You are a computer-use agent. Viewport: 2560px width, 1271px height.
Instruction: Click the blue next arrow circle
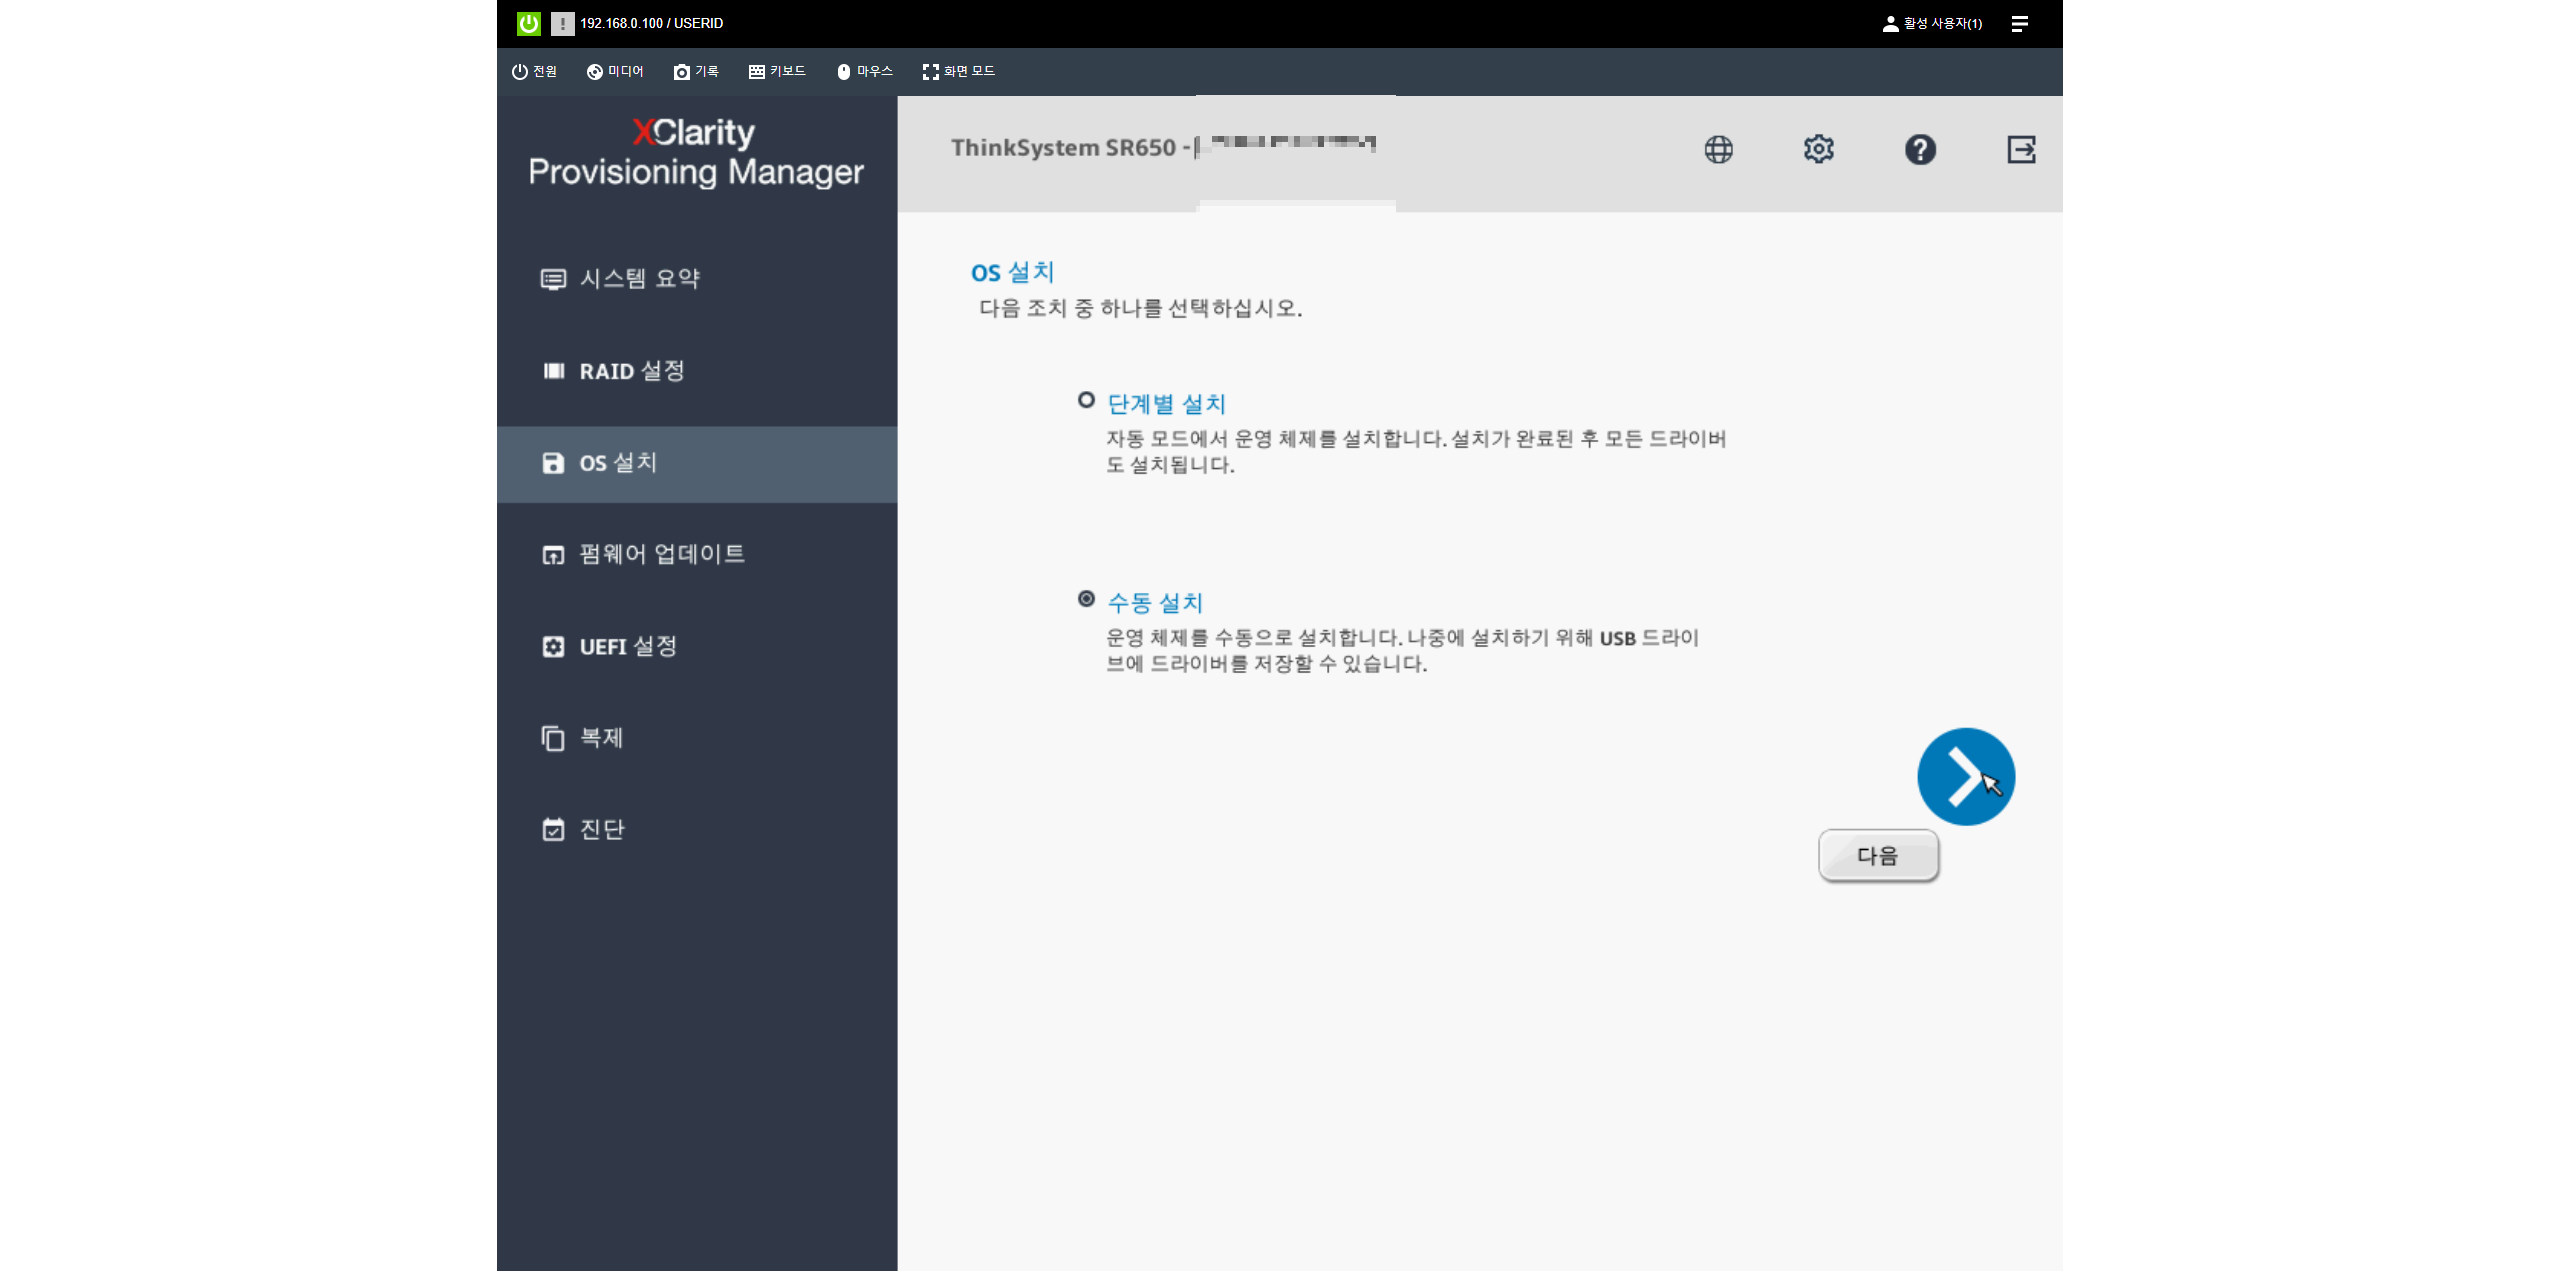[1965, 776]
